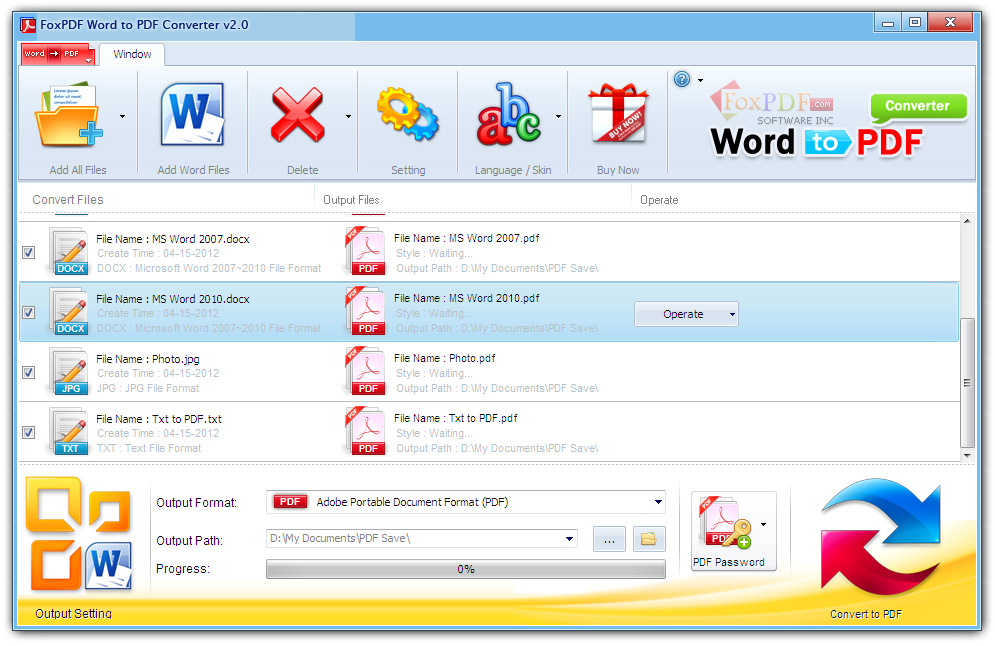The image size is (995, 646).
Task: Toggle the Txt to PDF.txt checkbox
Action: point(29,433)
